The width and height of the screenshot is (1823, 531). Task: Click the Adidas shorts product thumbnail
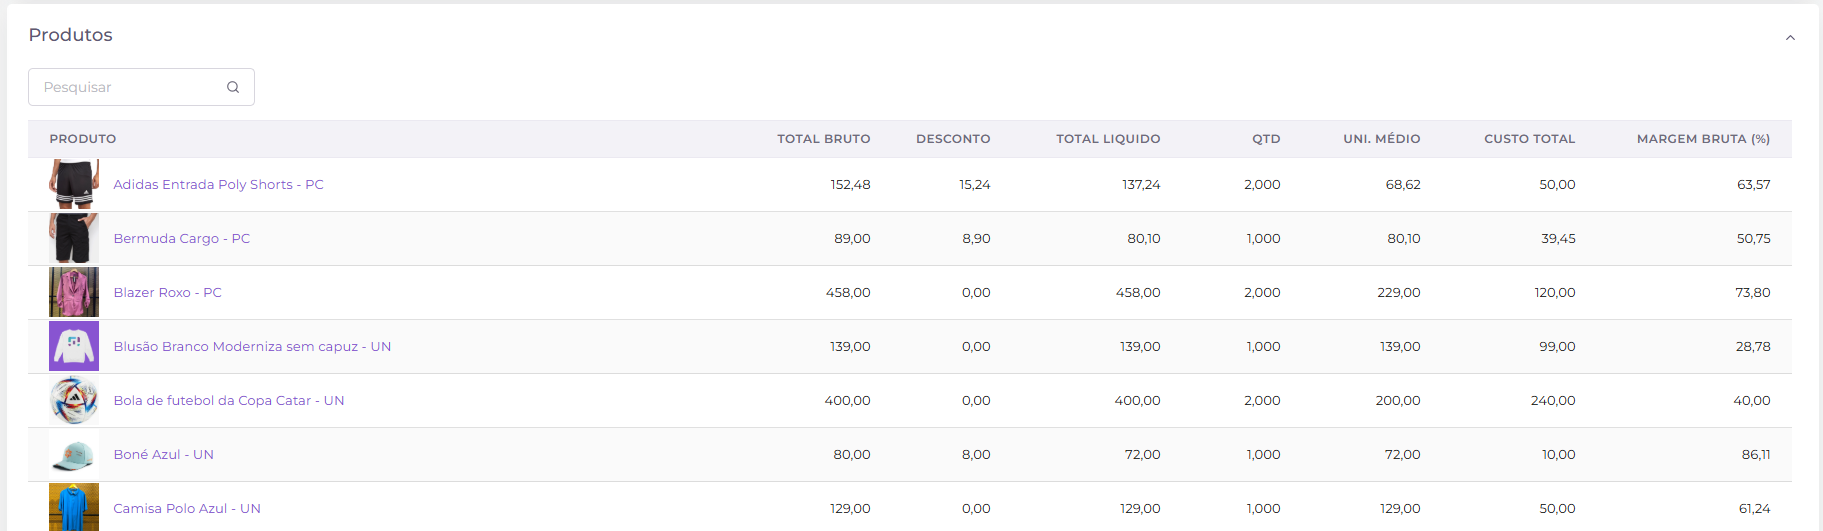point(74,184)
